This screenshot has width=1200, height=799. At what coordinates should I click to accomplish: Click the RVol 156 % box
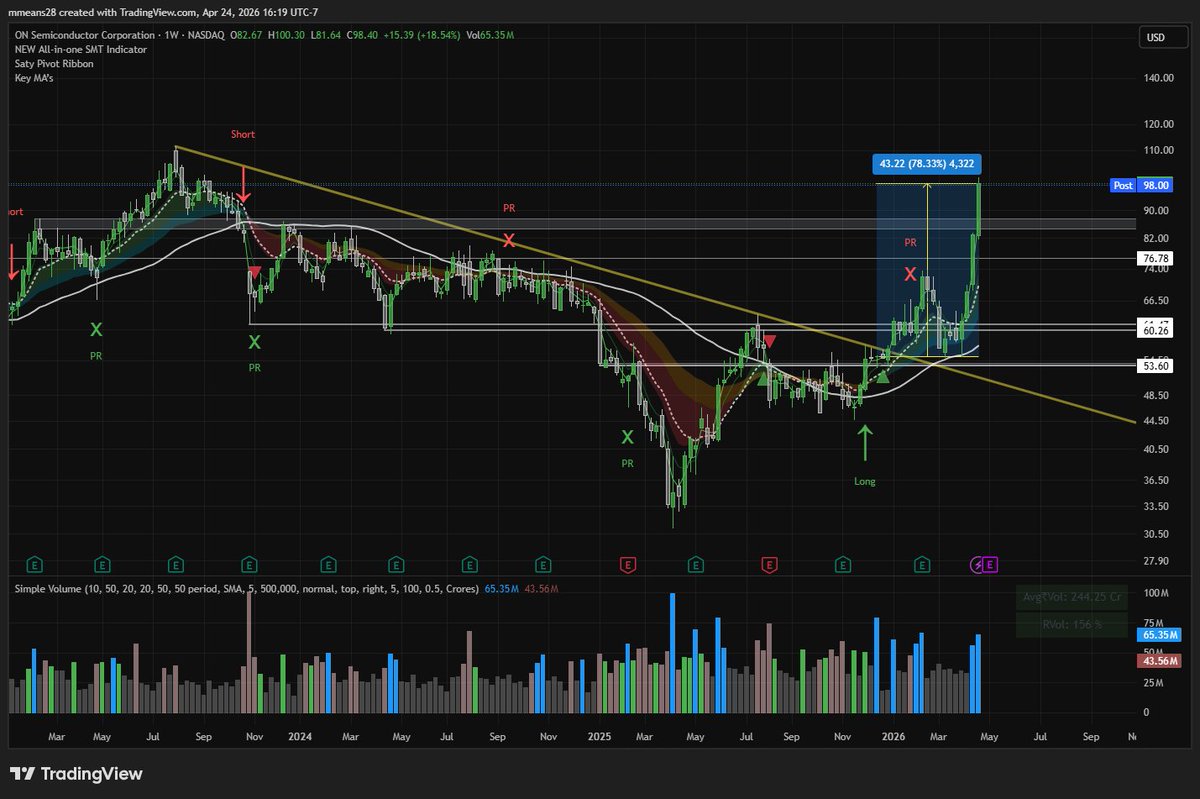(1074, 624)
